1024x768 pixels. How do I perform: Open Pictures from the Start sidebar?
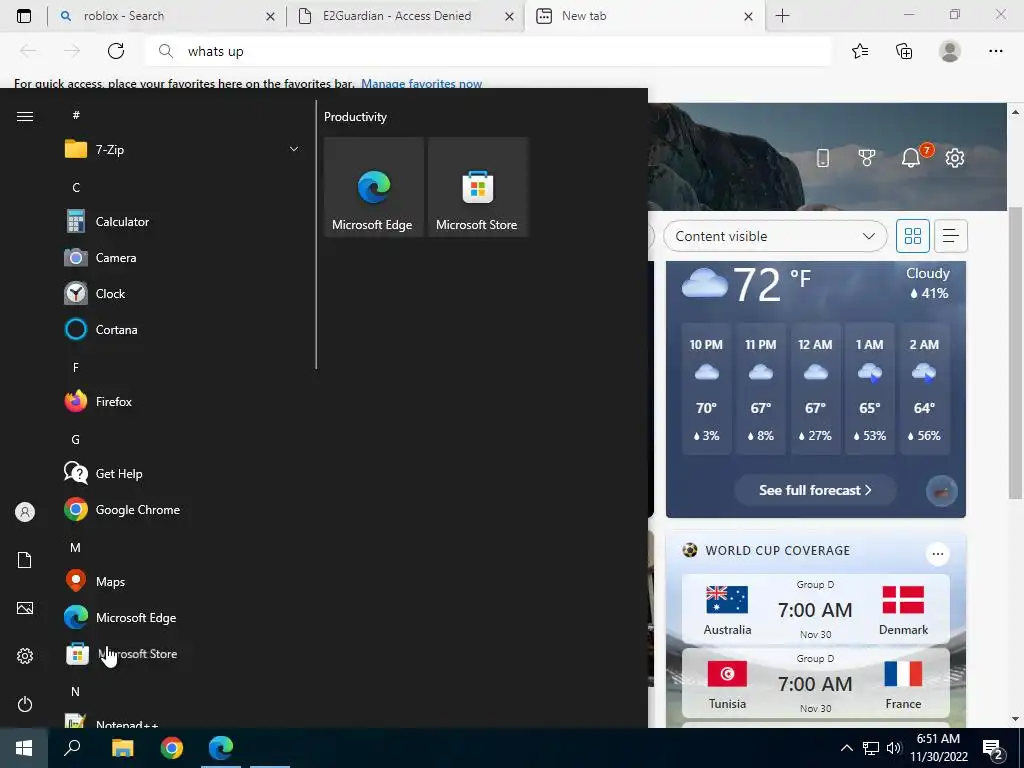point(25,608)
